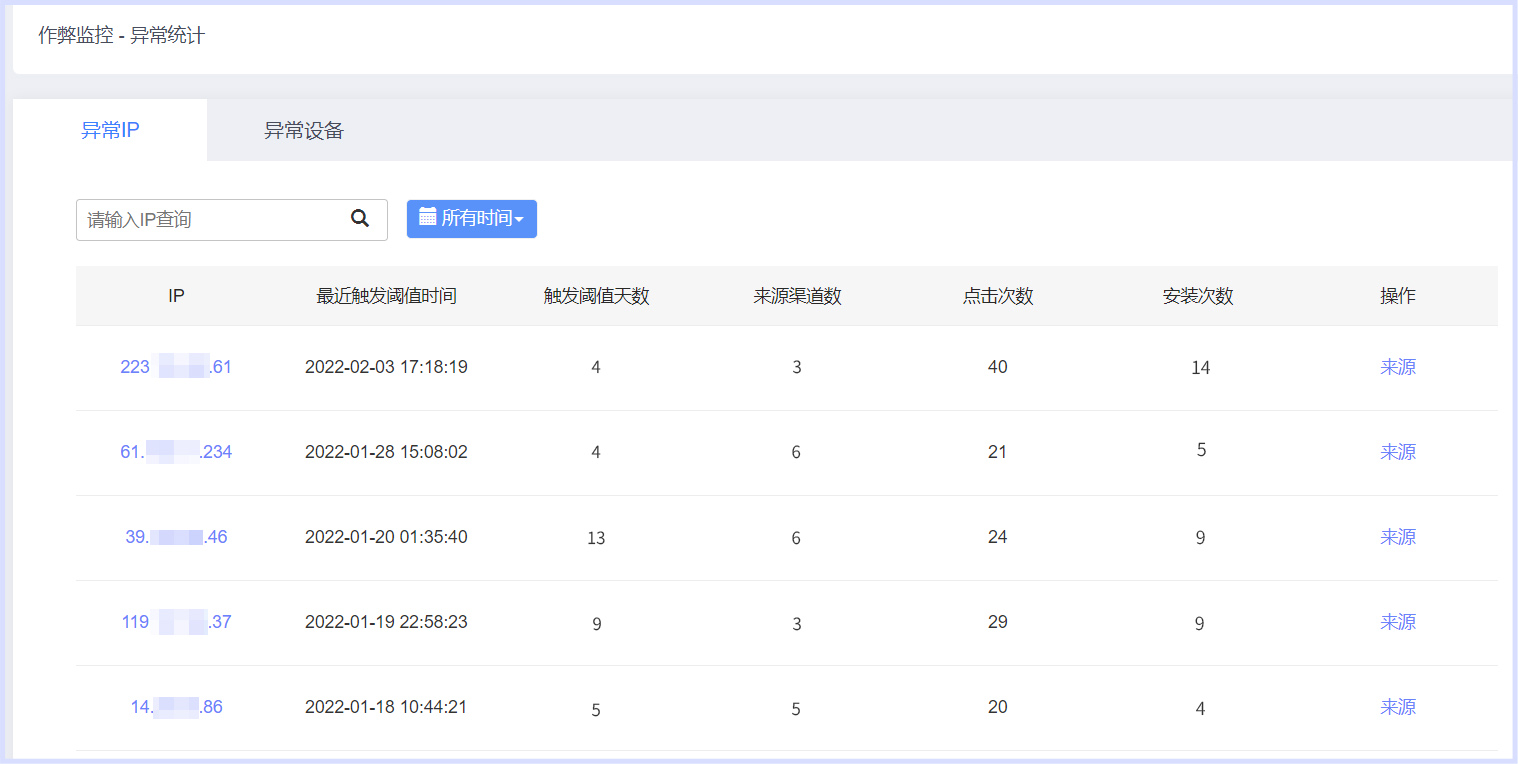This screenshot has height=764, width=1518.
Task: Open the IP link ending in .234
Action: pos(176,452)
